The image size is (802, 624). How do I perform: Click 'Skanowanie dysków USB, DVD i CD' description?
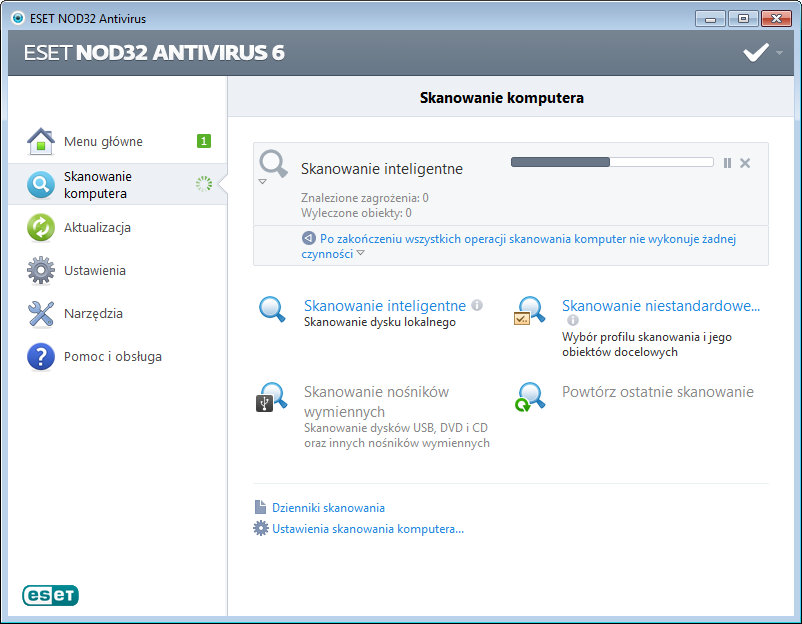[396, 435]
